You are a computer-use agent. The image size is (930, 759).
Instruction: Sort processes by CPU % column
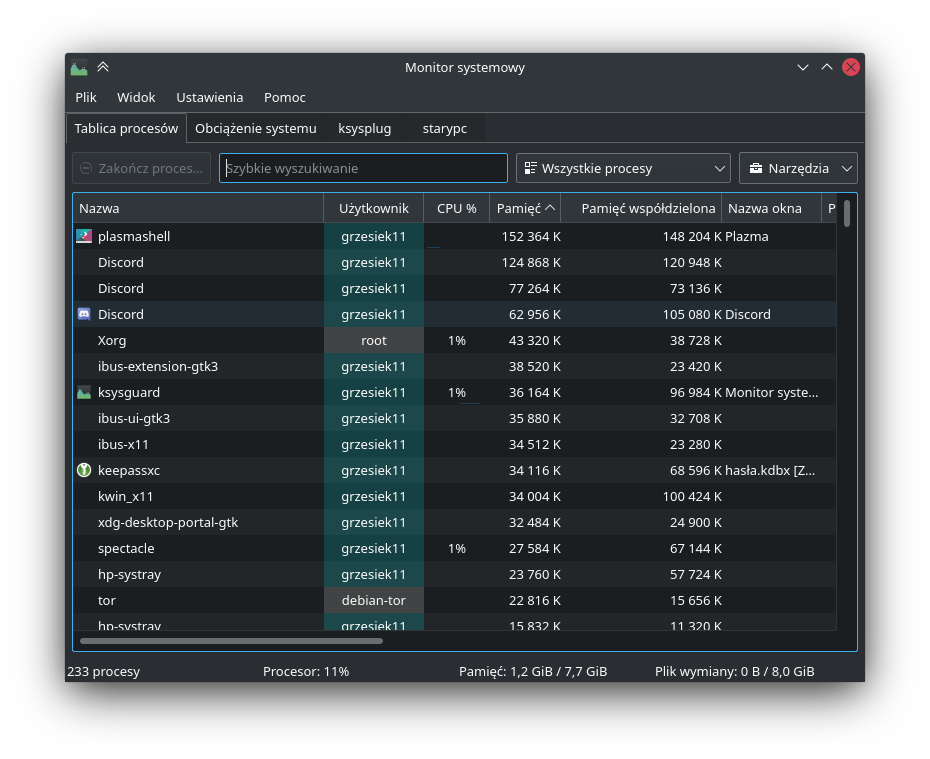point(456,208)
